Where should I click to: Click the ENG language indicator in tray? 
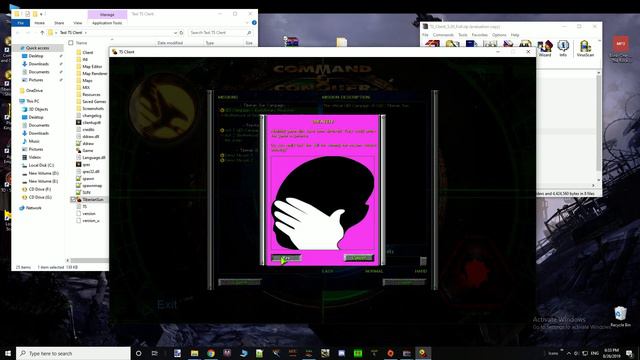point(595,353)
